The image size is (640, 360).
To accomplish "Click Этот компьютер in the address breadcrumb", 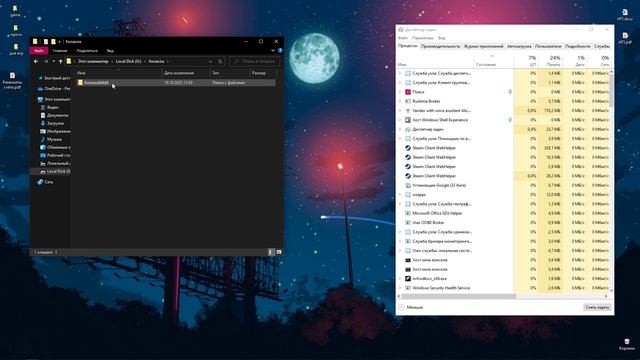I will click(x=93, y=62).
